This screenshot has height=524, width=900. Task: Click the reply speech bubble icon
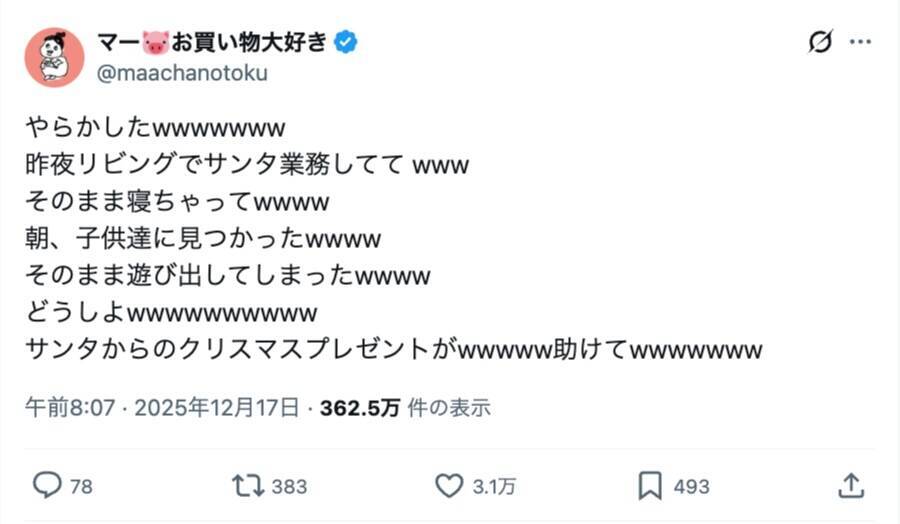(x=47, y=486)
